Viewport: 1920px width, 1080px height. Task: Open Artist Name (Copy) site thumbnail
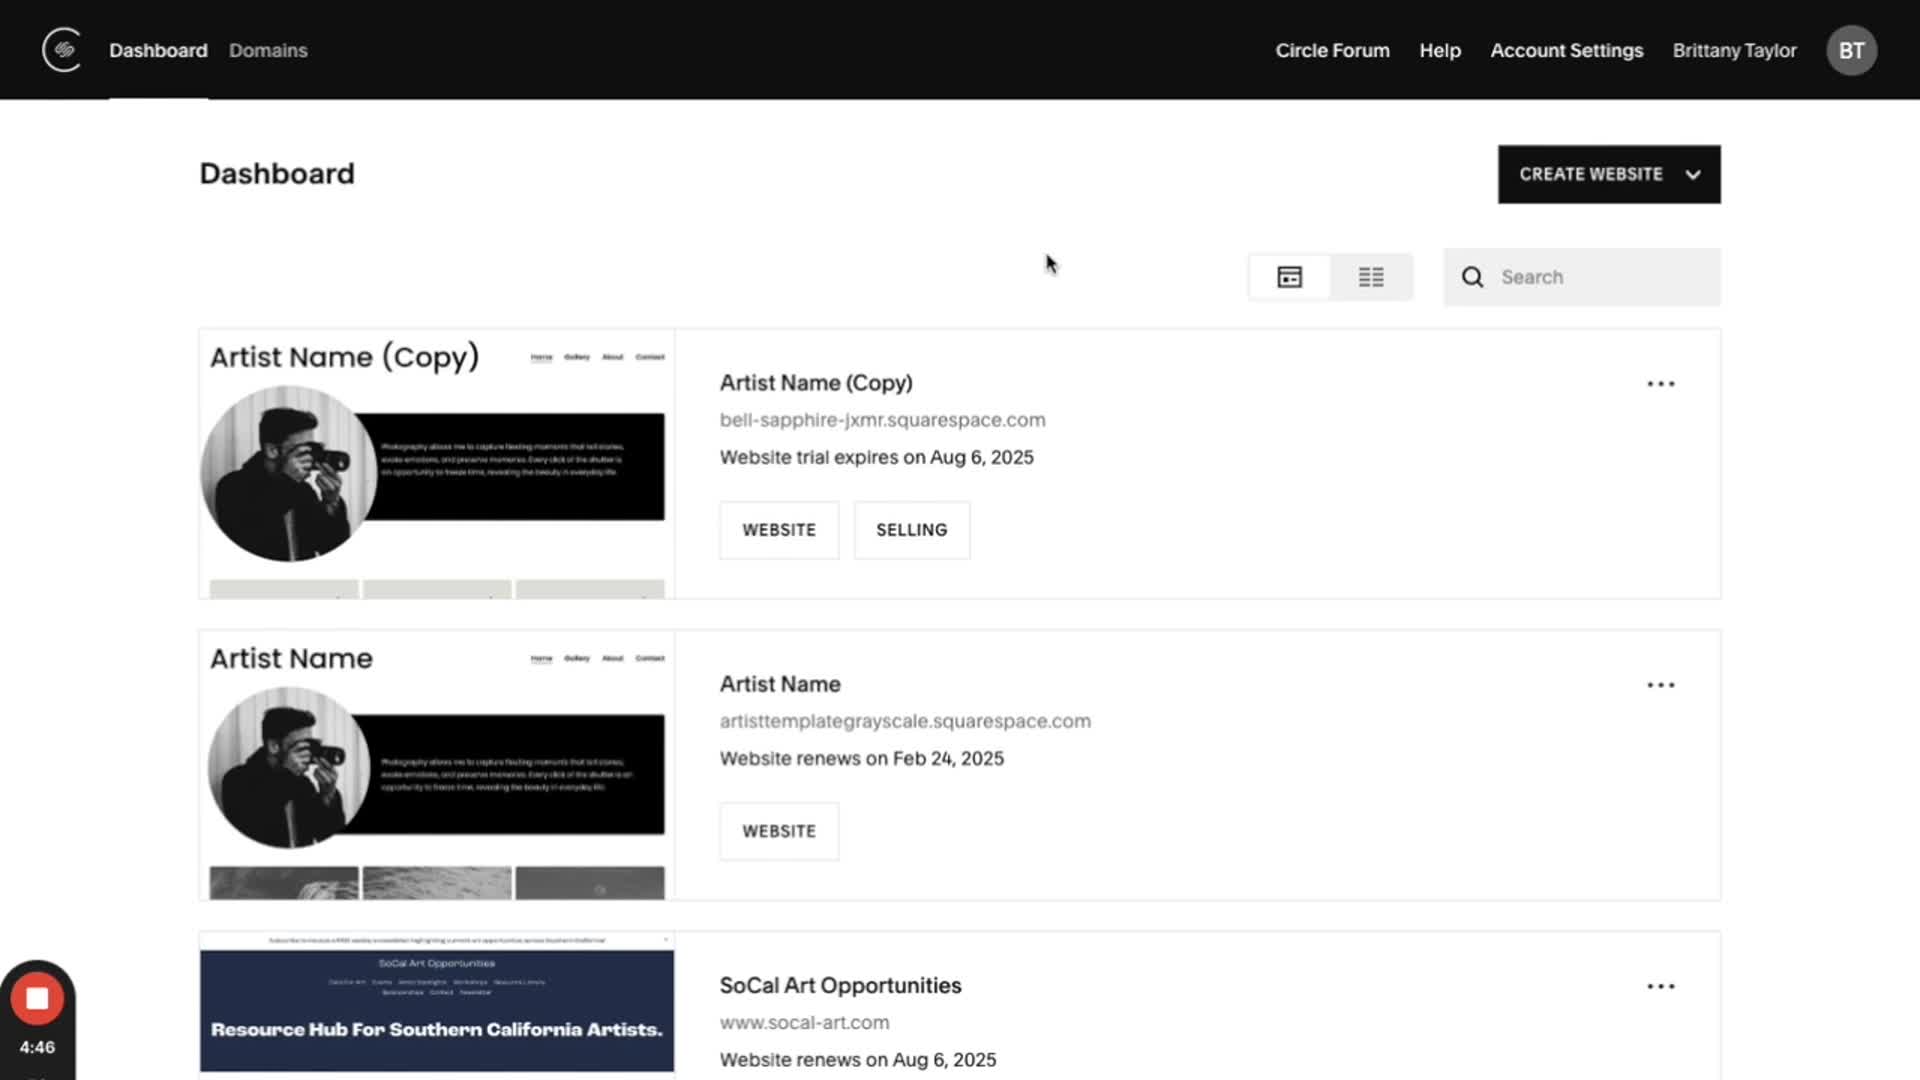point(437,464)
